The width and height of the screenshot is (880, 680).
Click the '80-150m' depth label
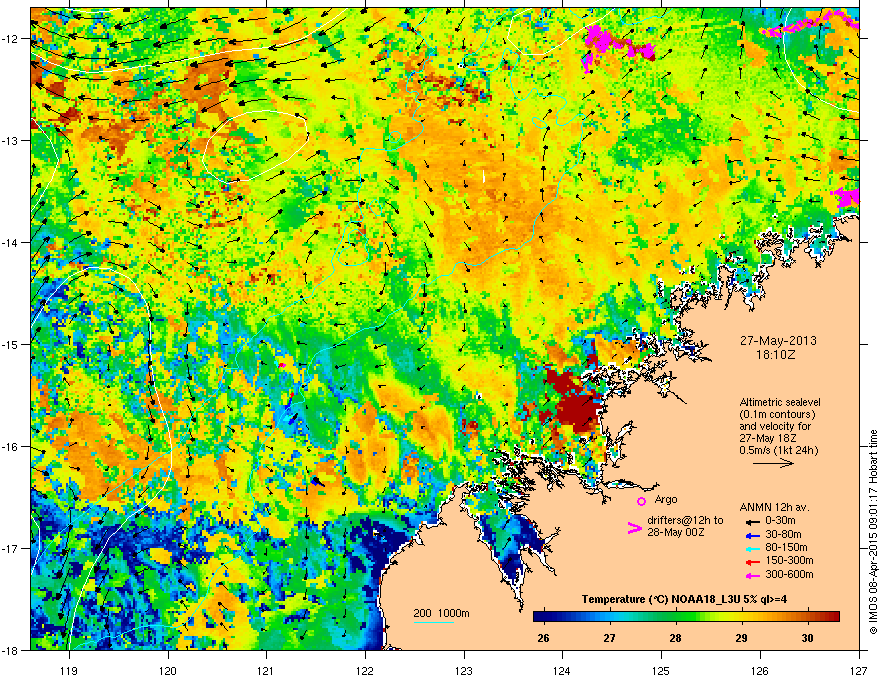click(786, 547)
